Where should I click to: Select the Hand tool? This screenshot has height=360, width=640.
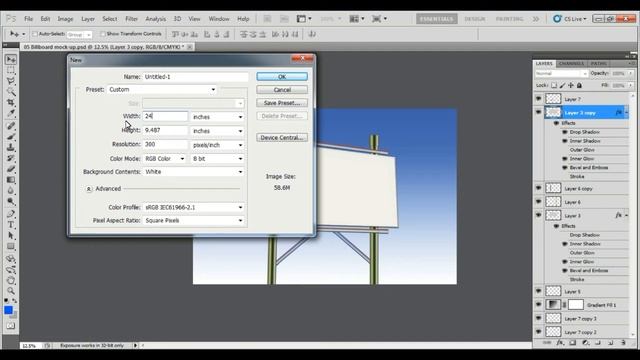(11, 280)
